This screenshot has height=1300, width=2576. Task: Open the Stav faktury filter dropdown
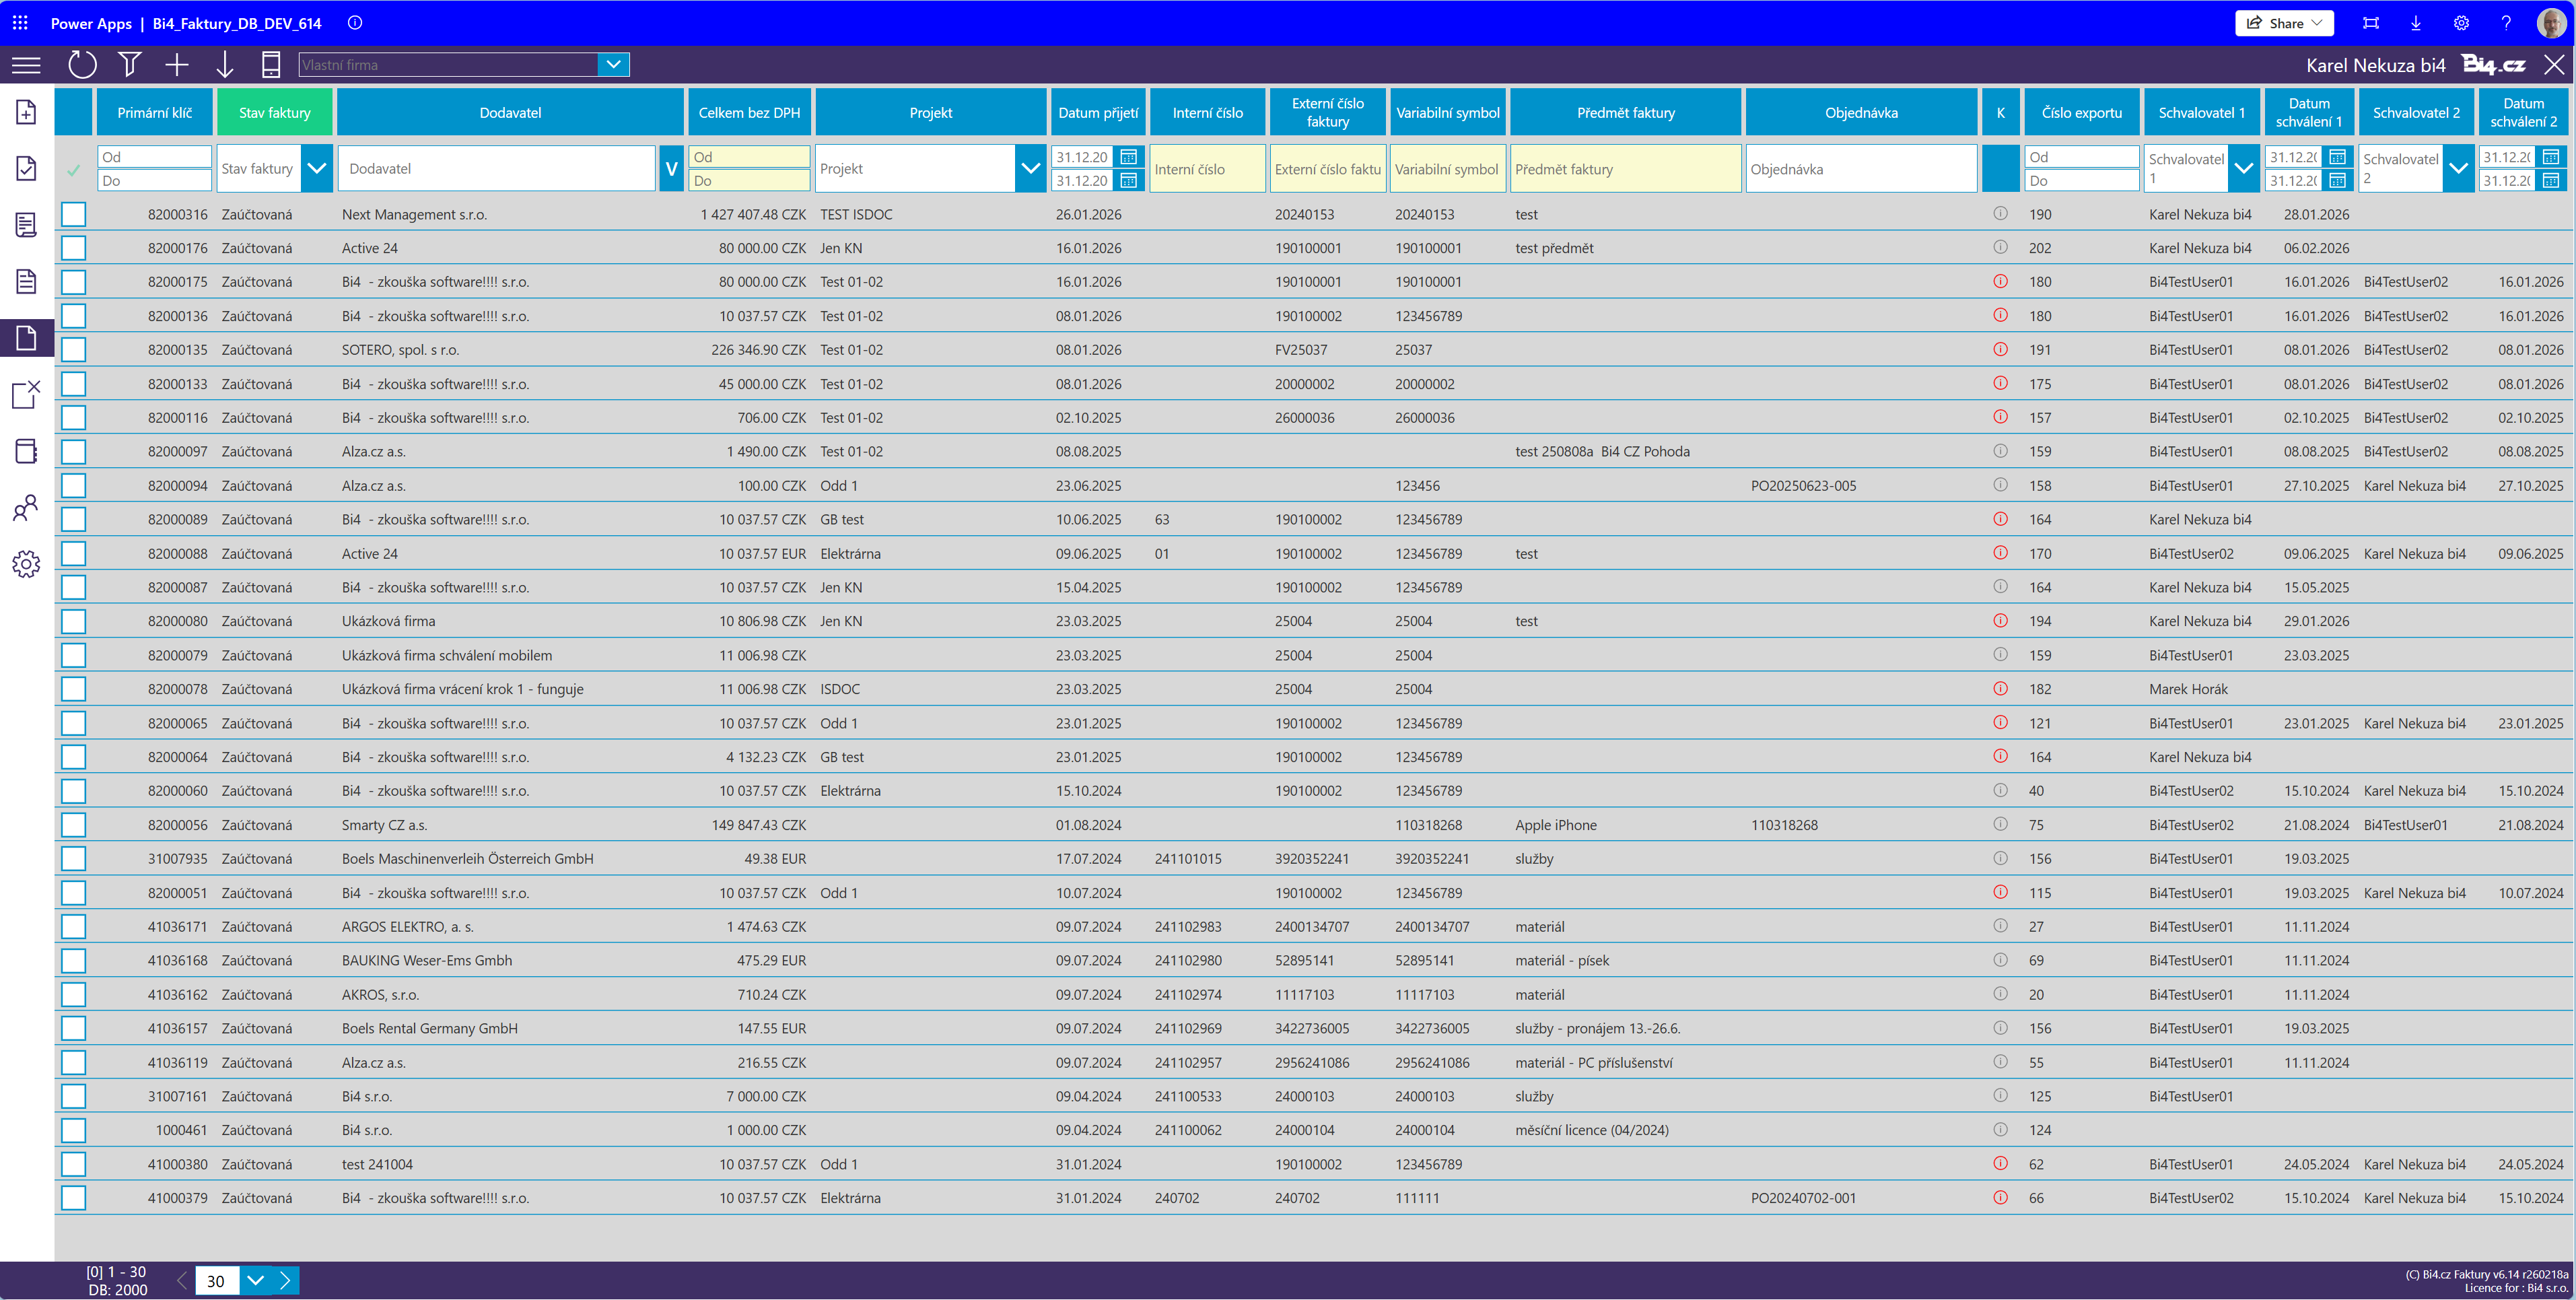tap(316, 169)
